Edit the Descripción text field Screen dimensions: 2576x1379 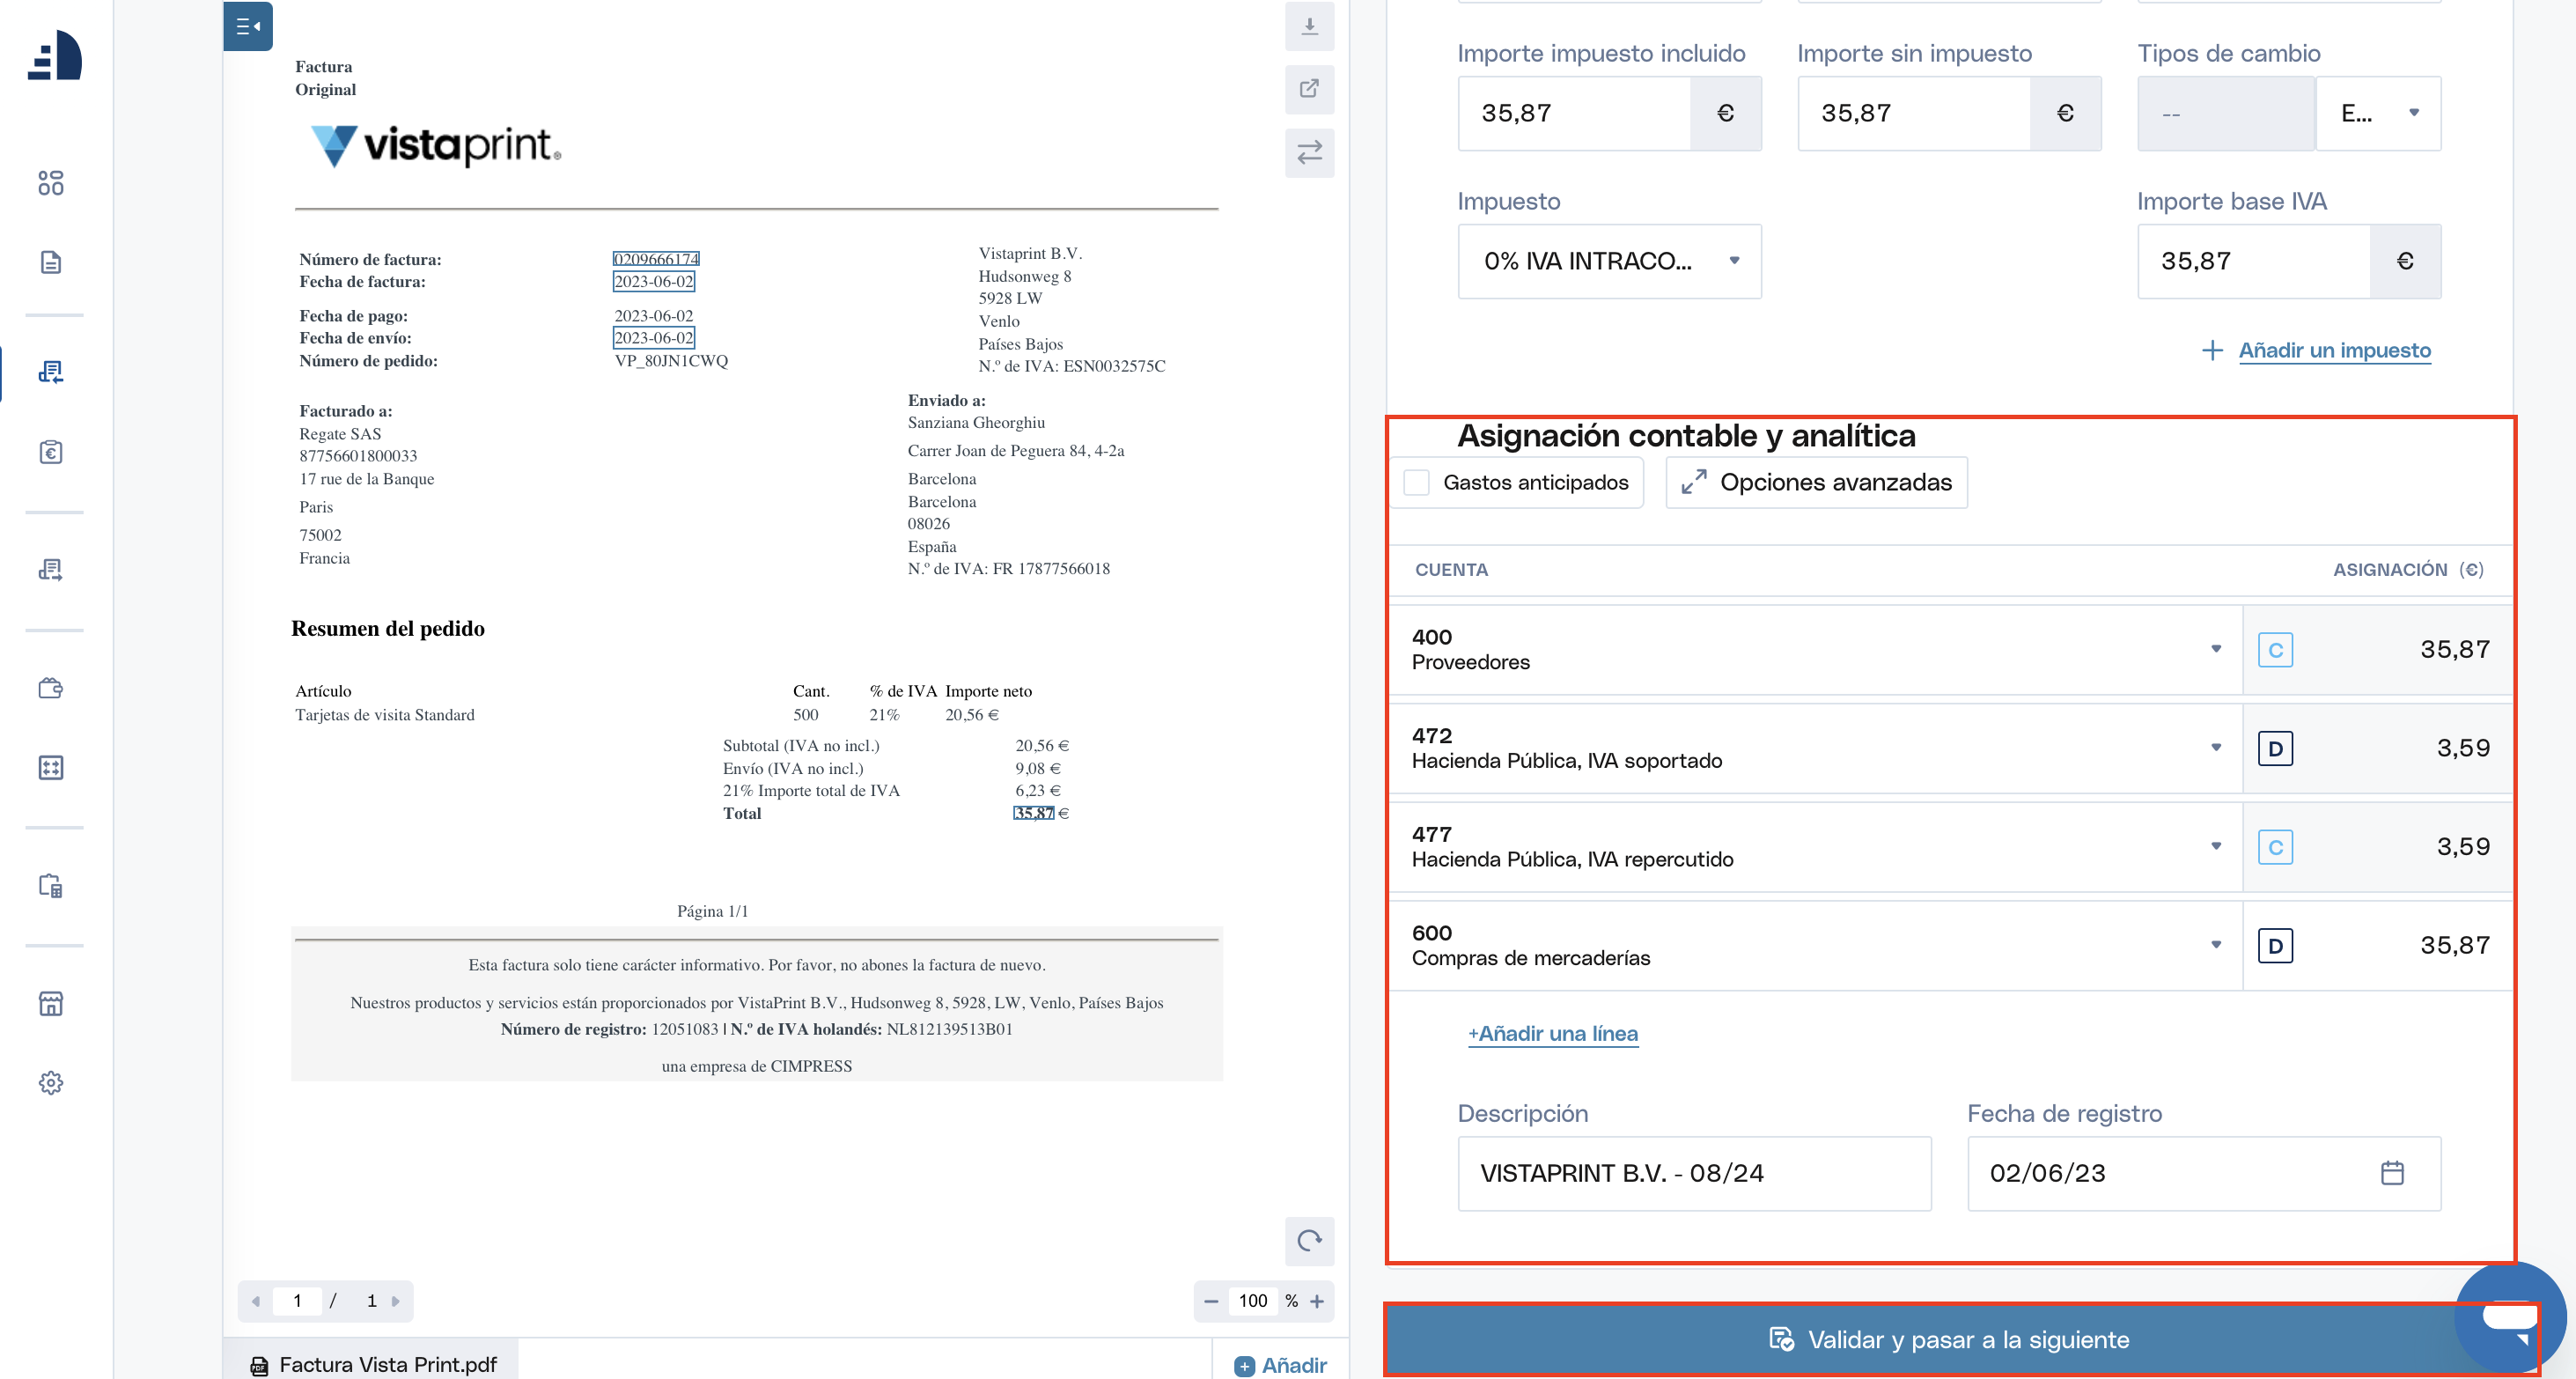1694,1173
